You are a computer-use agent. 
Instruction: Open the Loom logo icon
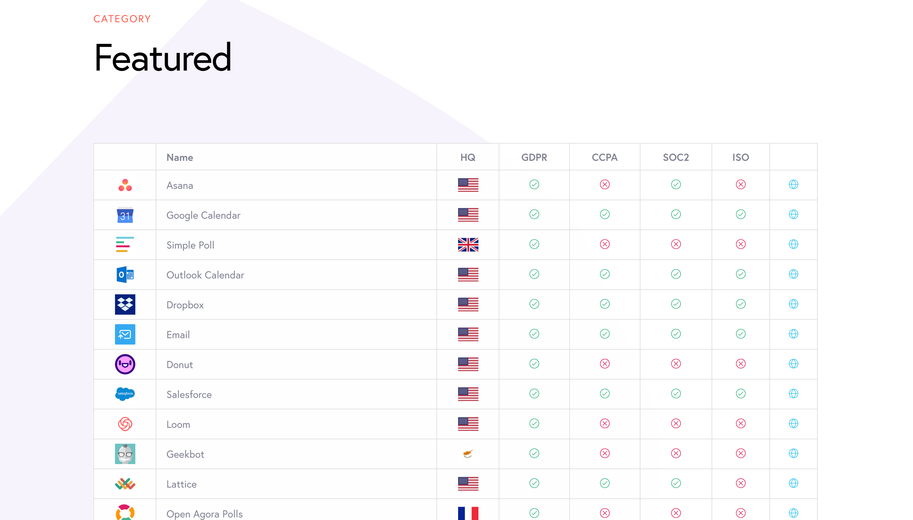(x=125, y=424)
